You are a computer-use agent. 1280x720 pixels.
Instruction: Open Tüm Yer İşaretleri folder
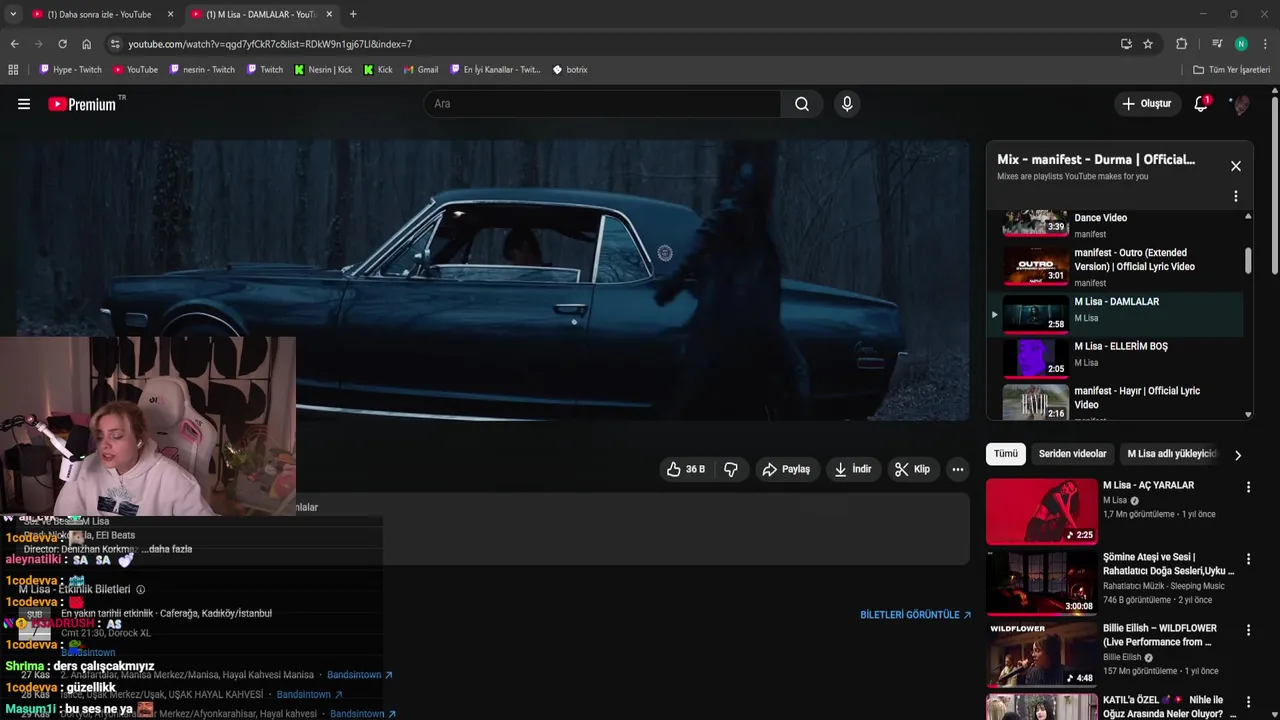click(1232, 70)
